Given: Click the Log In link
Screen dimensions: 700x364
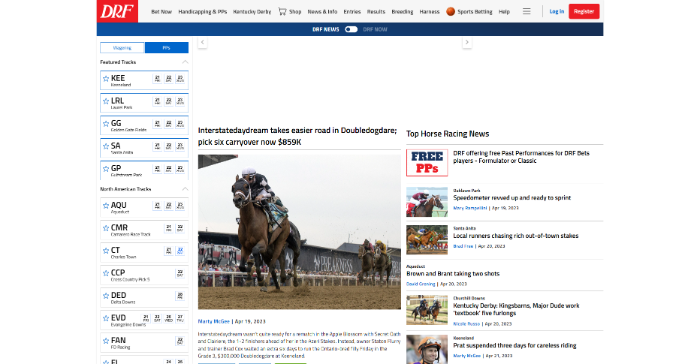Looking at the screenshot, I should [x=557, y=12].
